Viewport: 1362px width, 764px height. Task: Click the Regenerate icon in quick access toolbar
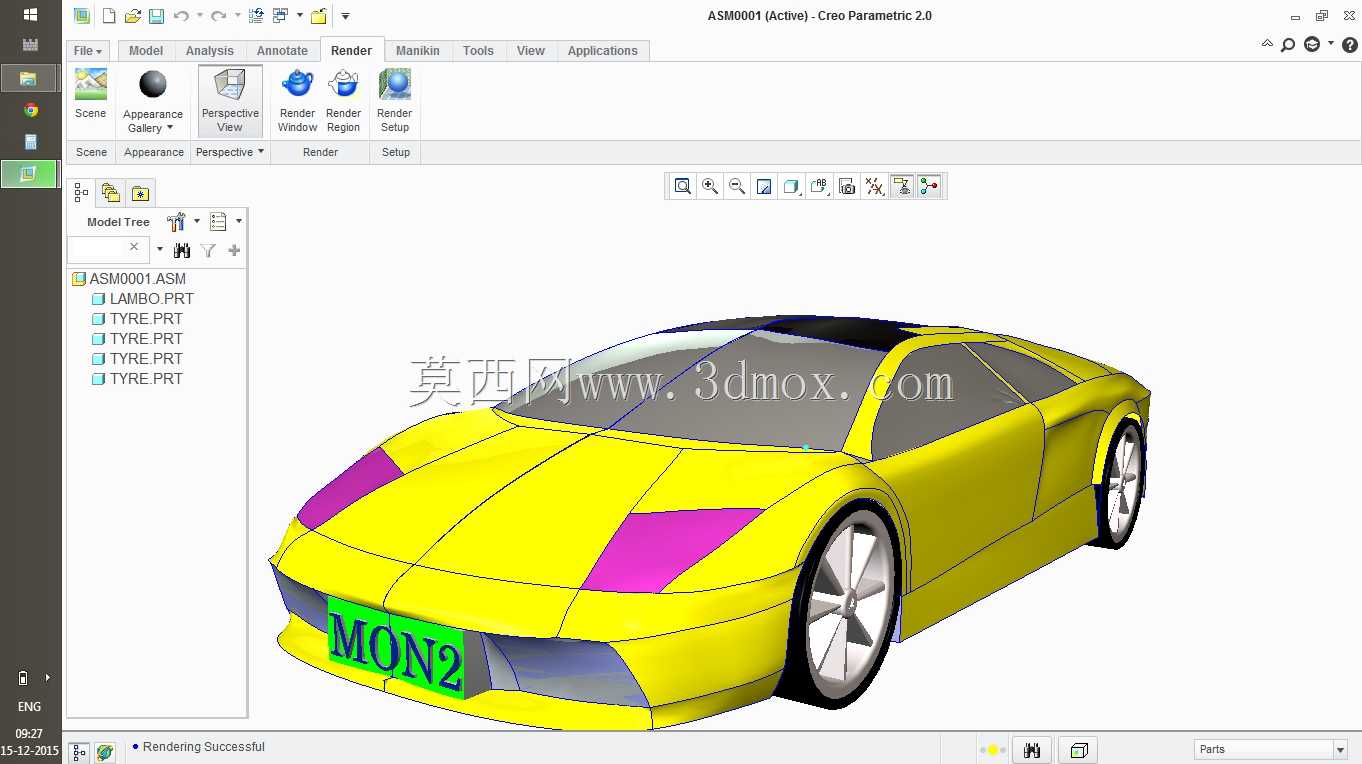(256, 16)
